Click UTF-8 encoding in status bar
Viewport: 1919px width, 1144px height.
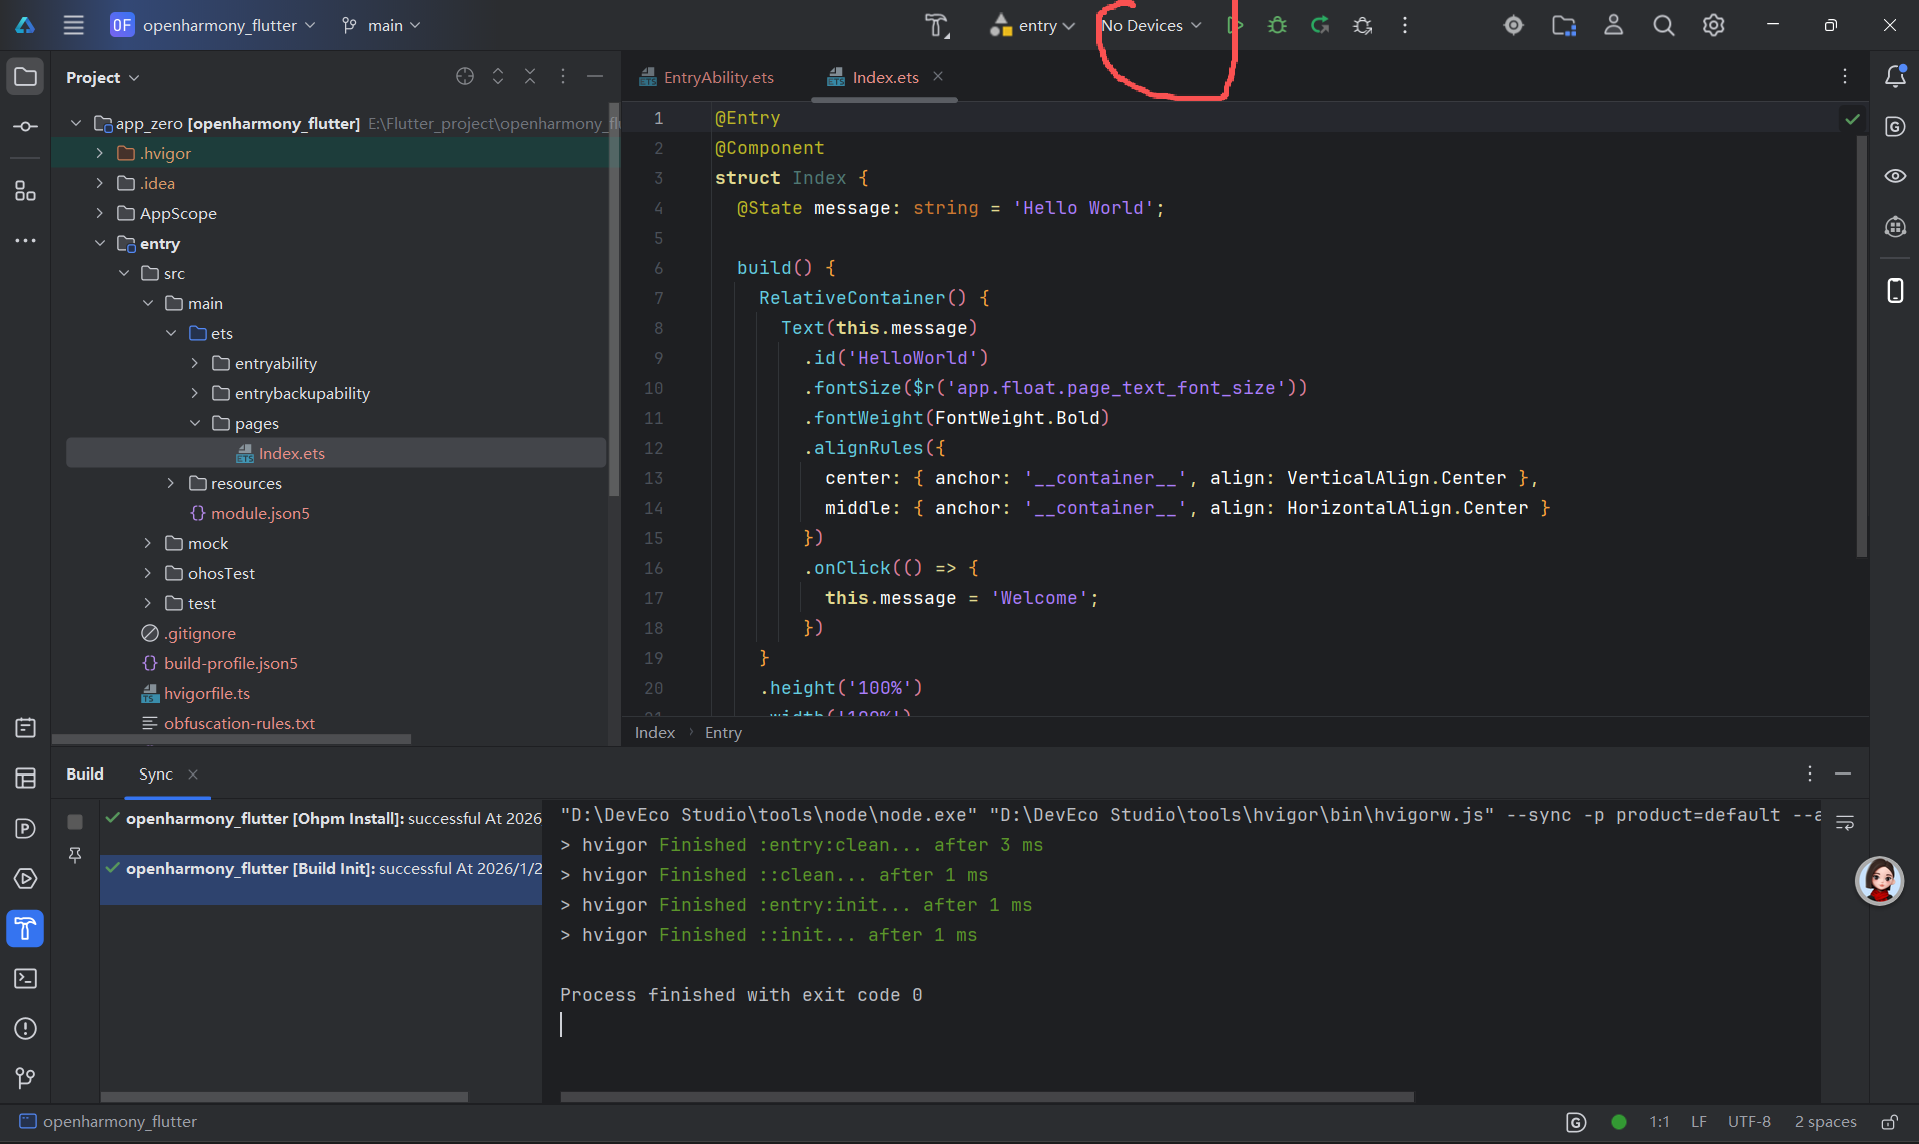[1749, 1122]
